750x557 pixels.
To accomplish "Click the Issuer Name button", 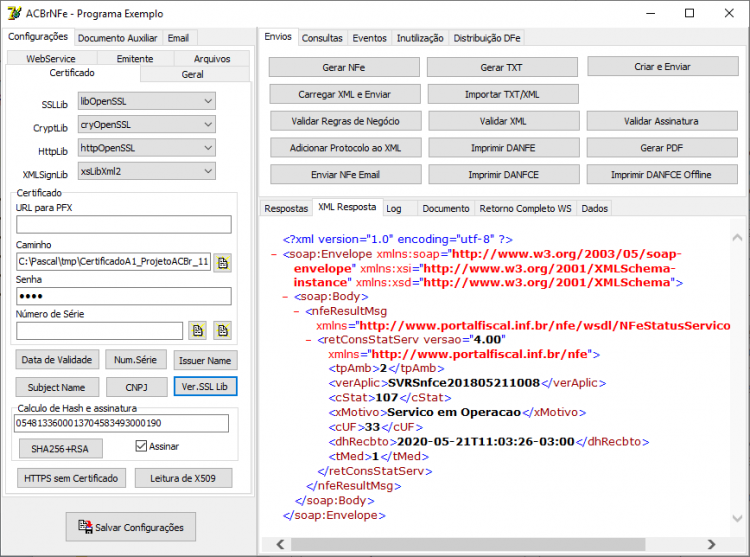I will pos(205,360).
